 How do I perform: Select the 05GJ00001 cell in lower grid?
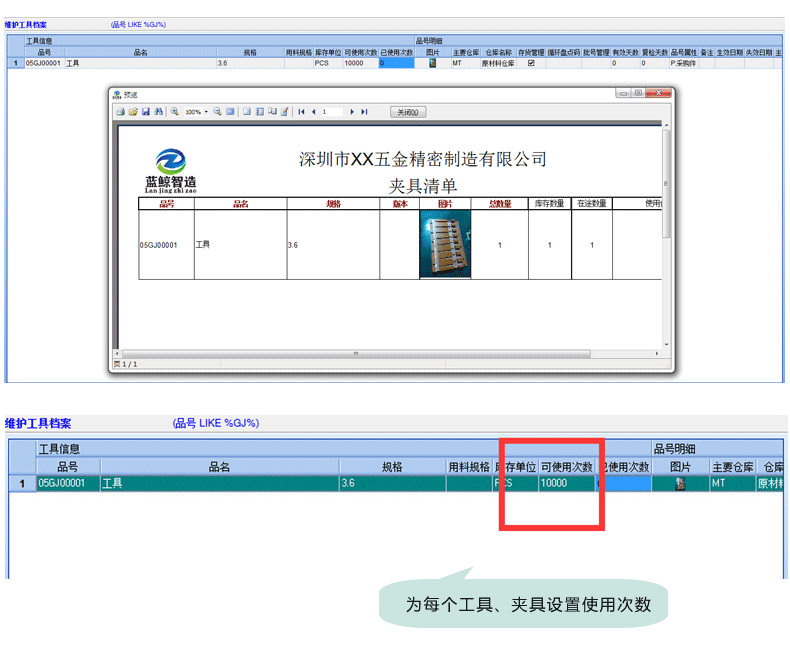point(67,484)
